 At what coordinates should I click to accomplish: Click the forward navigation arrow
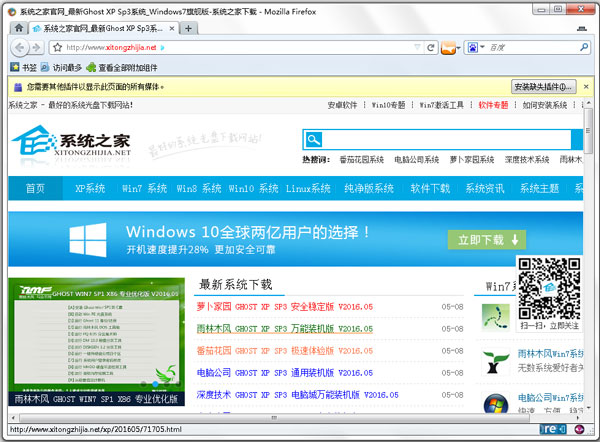(36, 47)
